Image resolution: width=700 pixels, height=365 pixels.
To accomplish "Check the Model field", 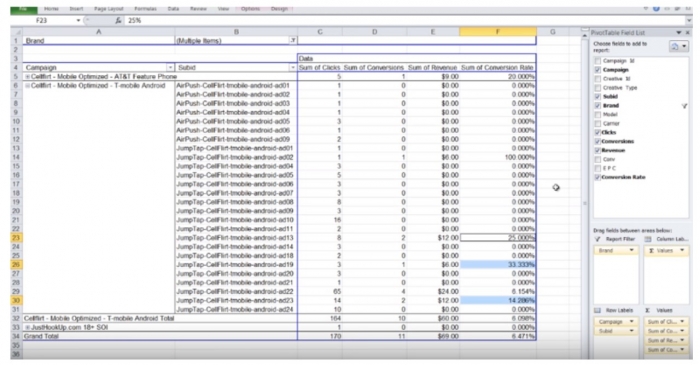I will (597, 114).
